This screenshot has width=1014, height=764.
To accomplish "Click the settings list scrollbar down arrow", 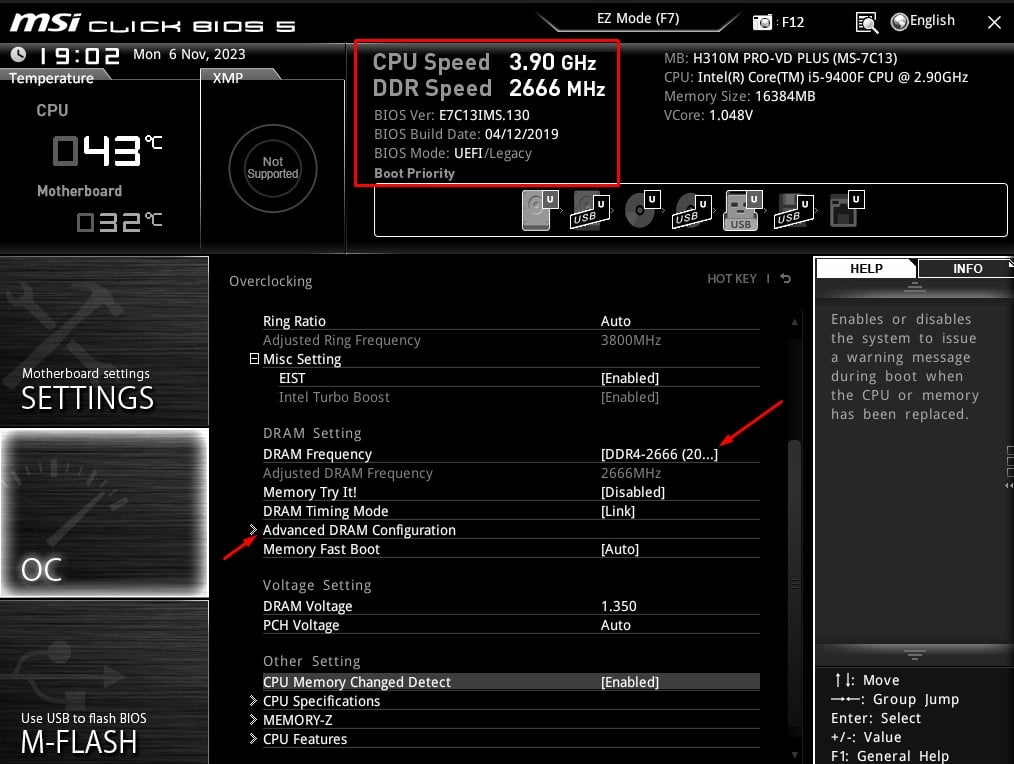I will point(795,754).
